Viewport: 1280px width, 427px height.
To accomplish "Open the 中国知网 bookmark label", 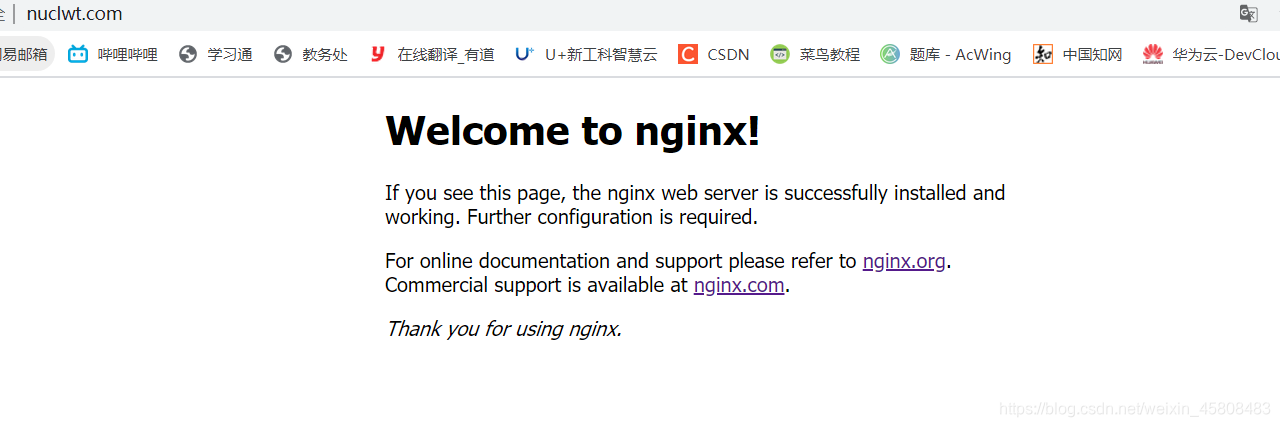I will (1092, 54).
